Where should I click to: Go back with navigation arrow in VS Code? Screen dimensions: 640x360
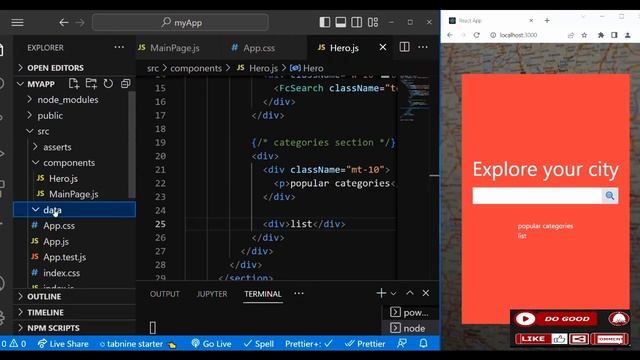[64, 22]
